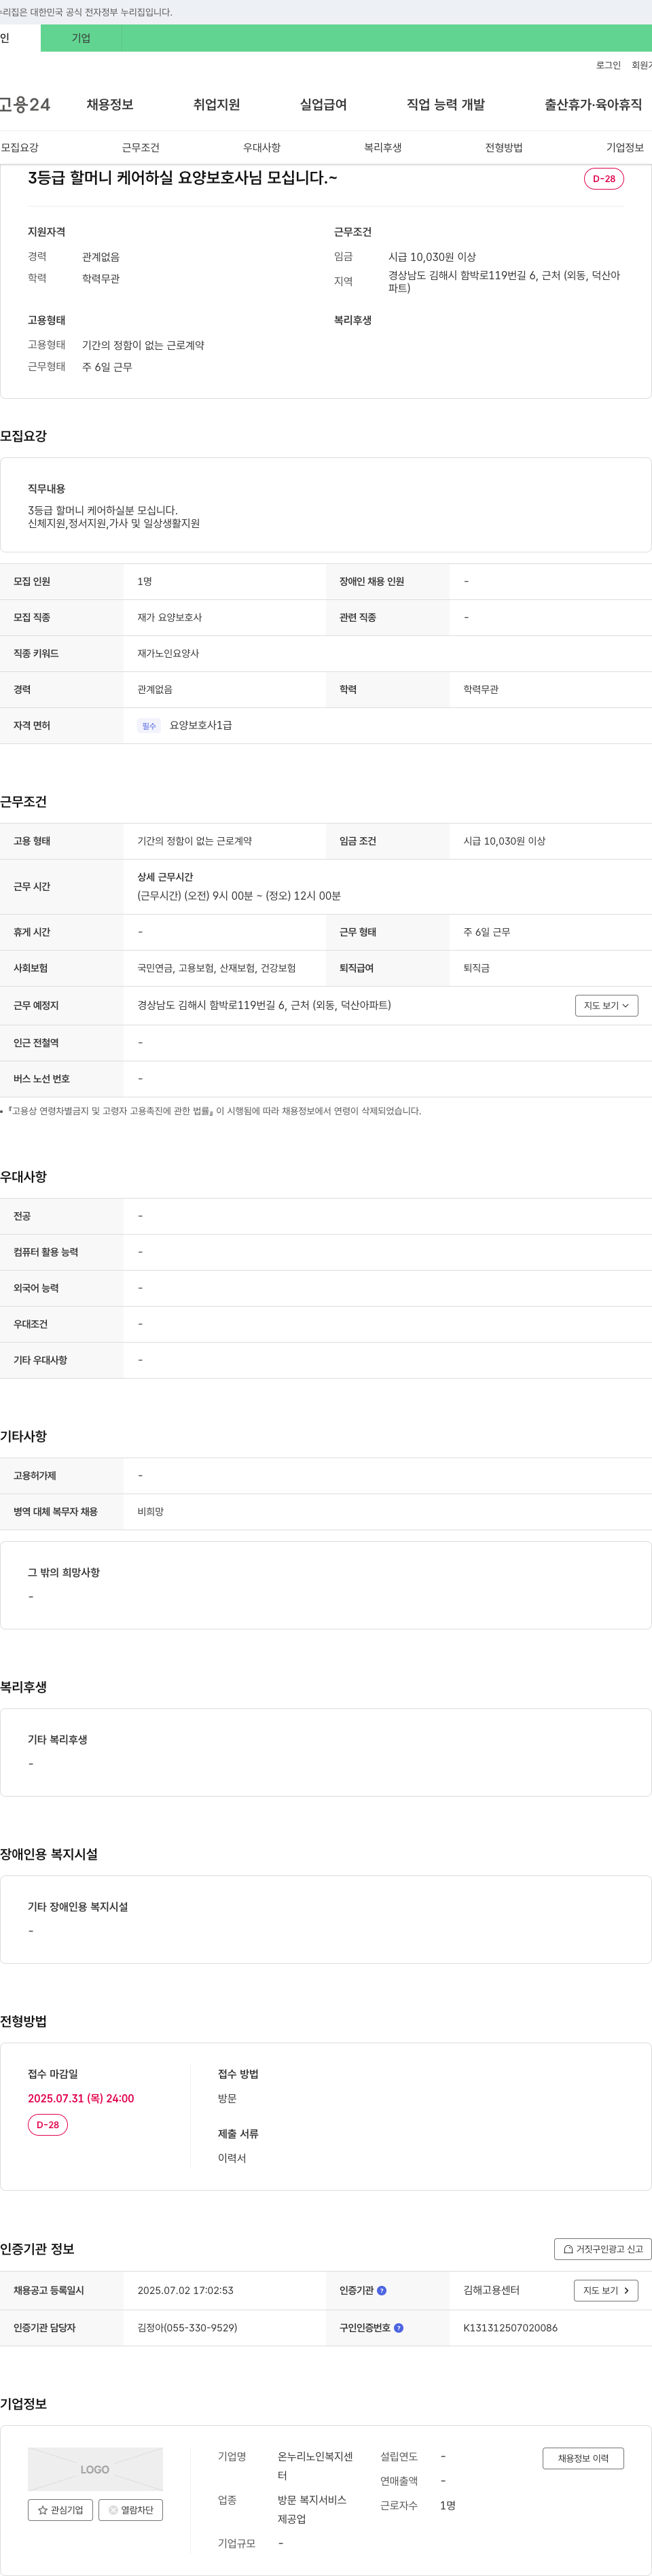The width and height of the screenshot is (652, 2576).
Task: Click the deadline 2025.07.31 (목) 24:00
Action: coord(81,2098)
